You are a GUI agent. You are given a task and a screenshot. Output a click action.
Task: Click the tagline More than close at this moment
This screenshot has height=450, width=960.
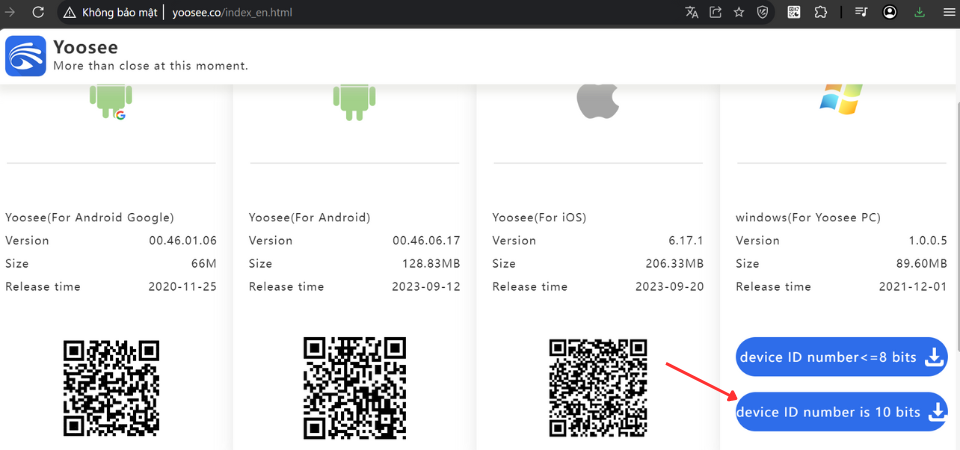coord(151,66)
